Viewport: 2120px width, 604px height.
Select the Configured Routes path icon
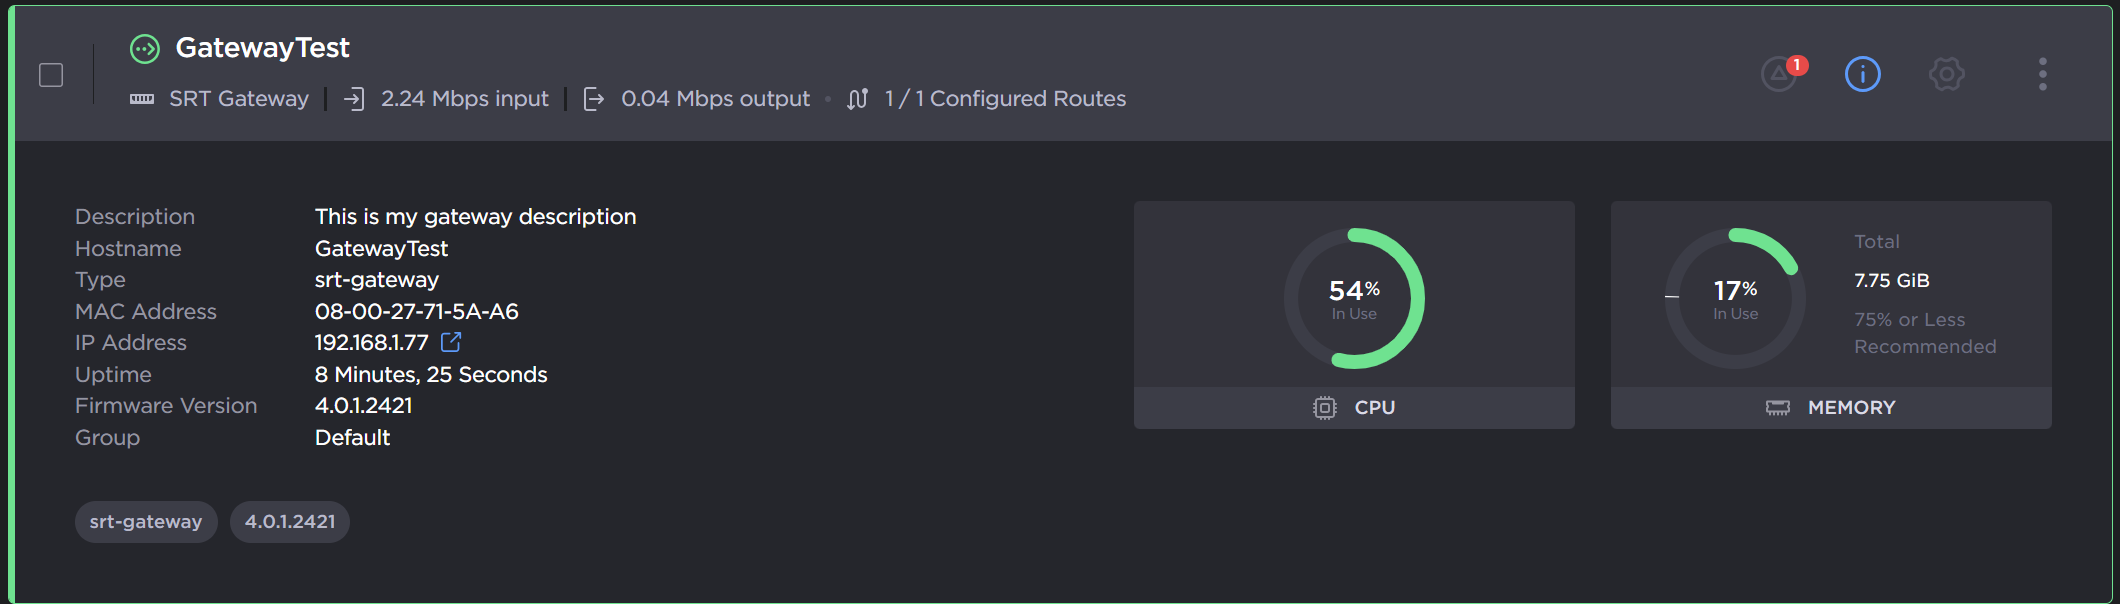(857, 98)
